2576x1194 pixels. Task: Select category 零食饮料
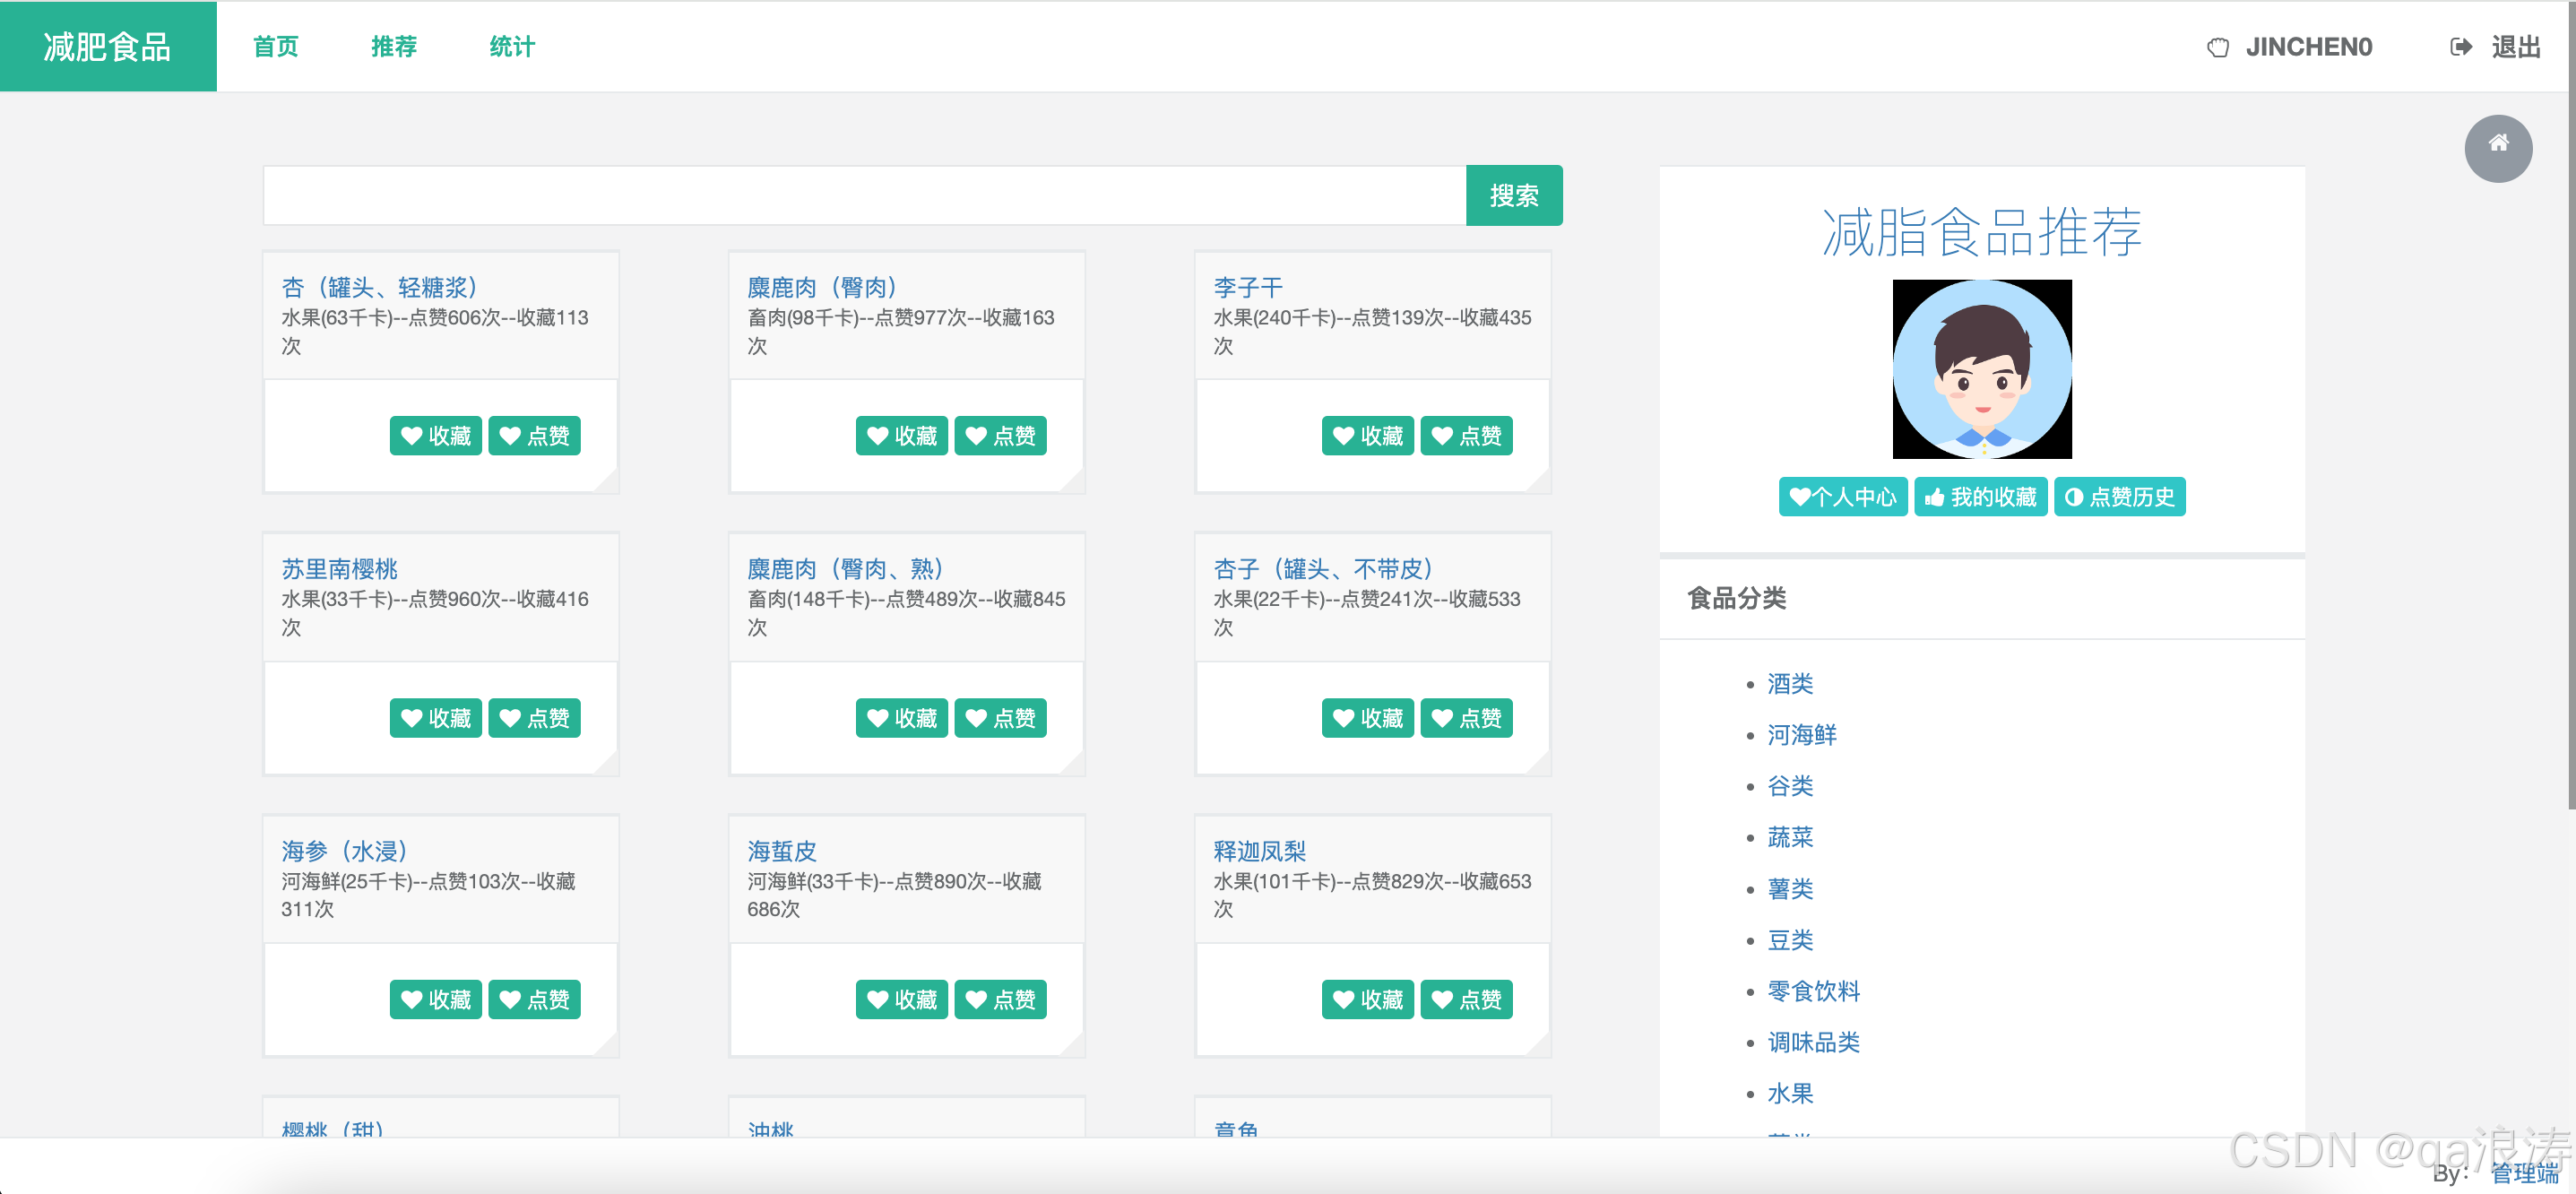pos(1813,991)
